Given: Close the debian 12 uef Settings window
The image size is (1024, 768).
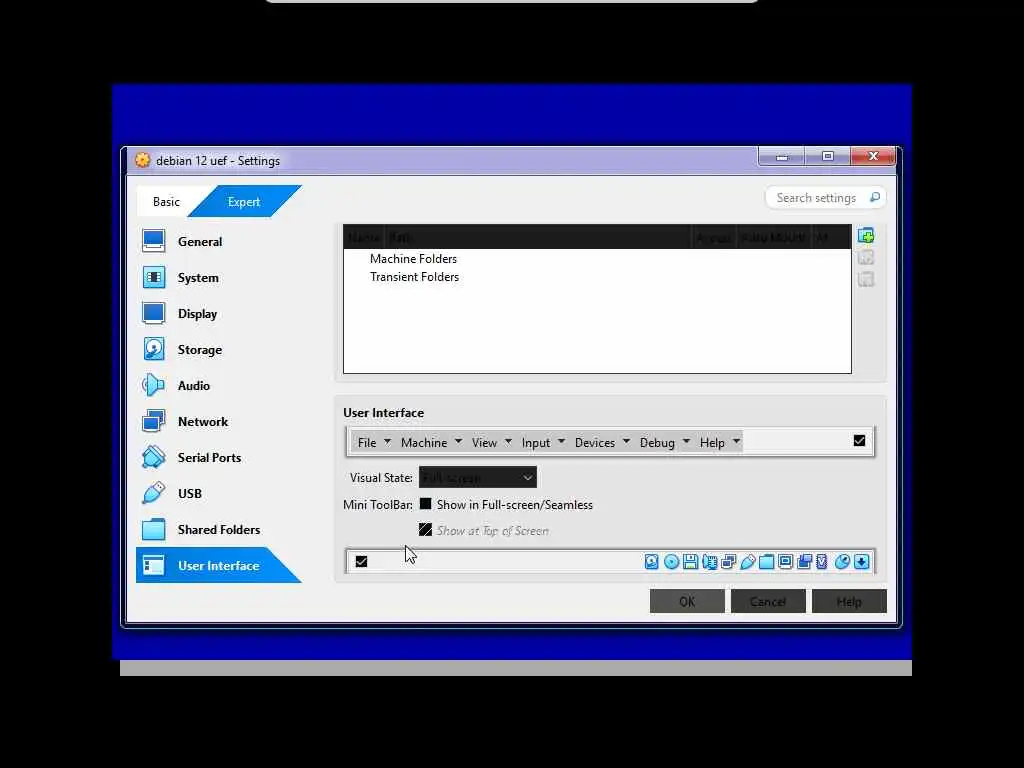Looking at the screenshot, I should (x=873, y=156).
